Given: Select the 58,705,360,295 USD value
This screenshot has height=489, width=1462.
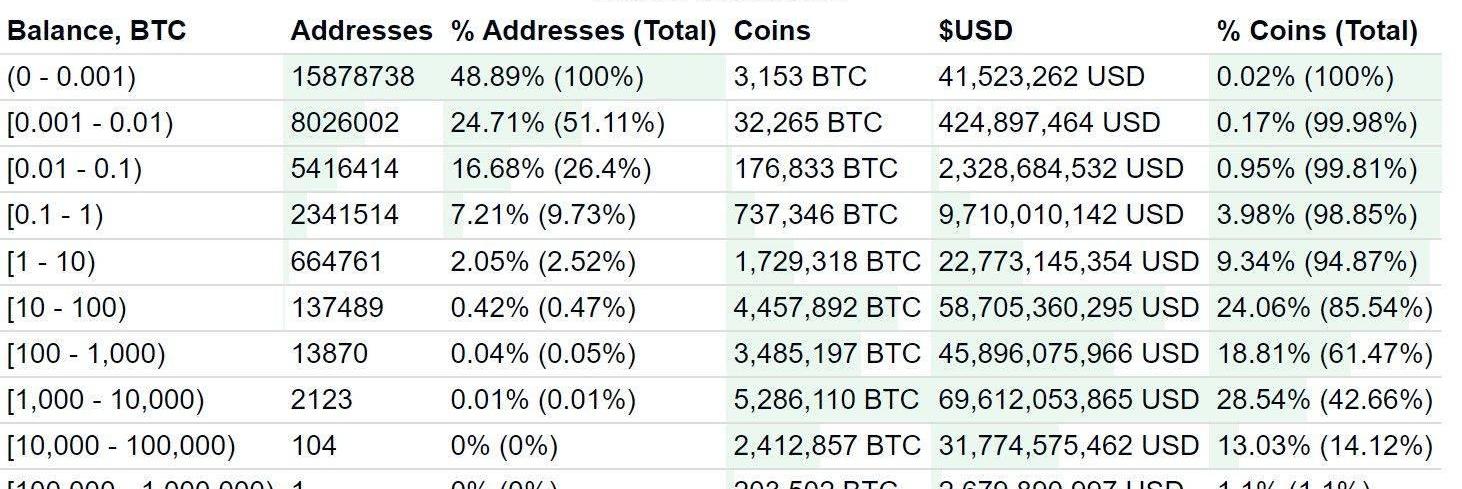Looking at the screenshot, I should point(1068,308).
